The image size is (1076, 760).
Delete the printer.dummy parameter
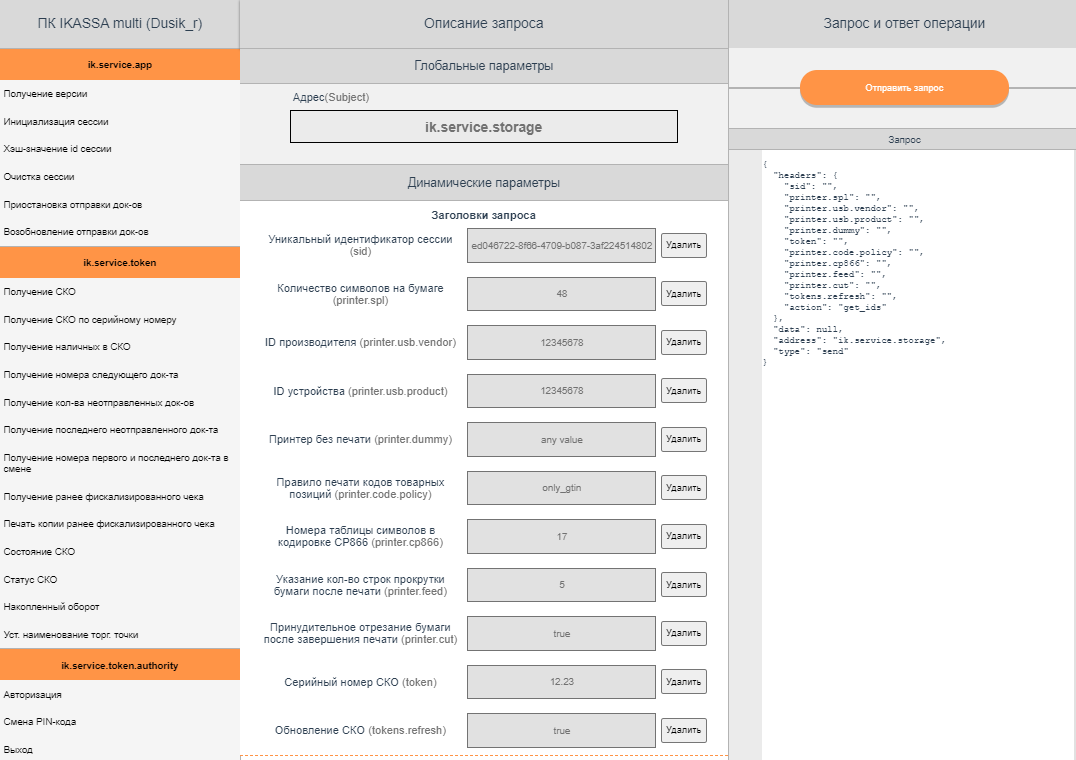tap(683, 439)
